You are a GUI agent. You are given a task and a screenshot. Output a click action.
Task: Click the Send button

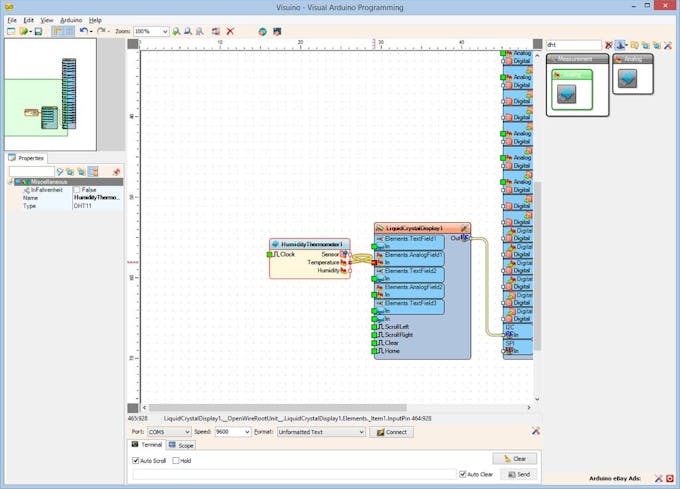(520, 474)
